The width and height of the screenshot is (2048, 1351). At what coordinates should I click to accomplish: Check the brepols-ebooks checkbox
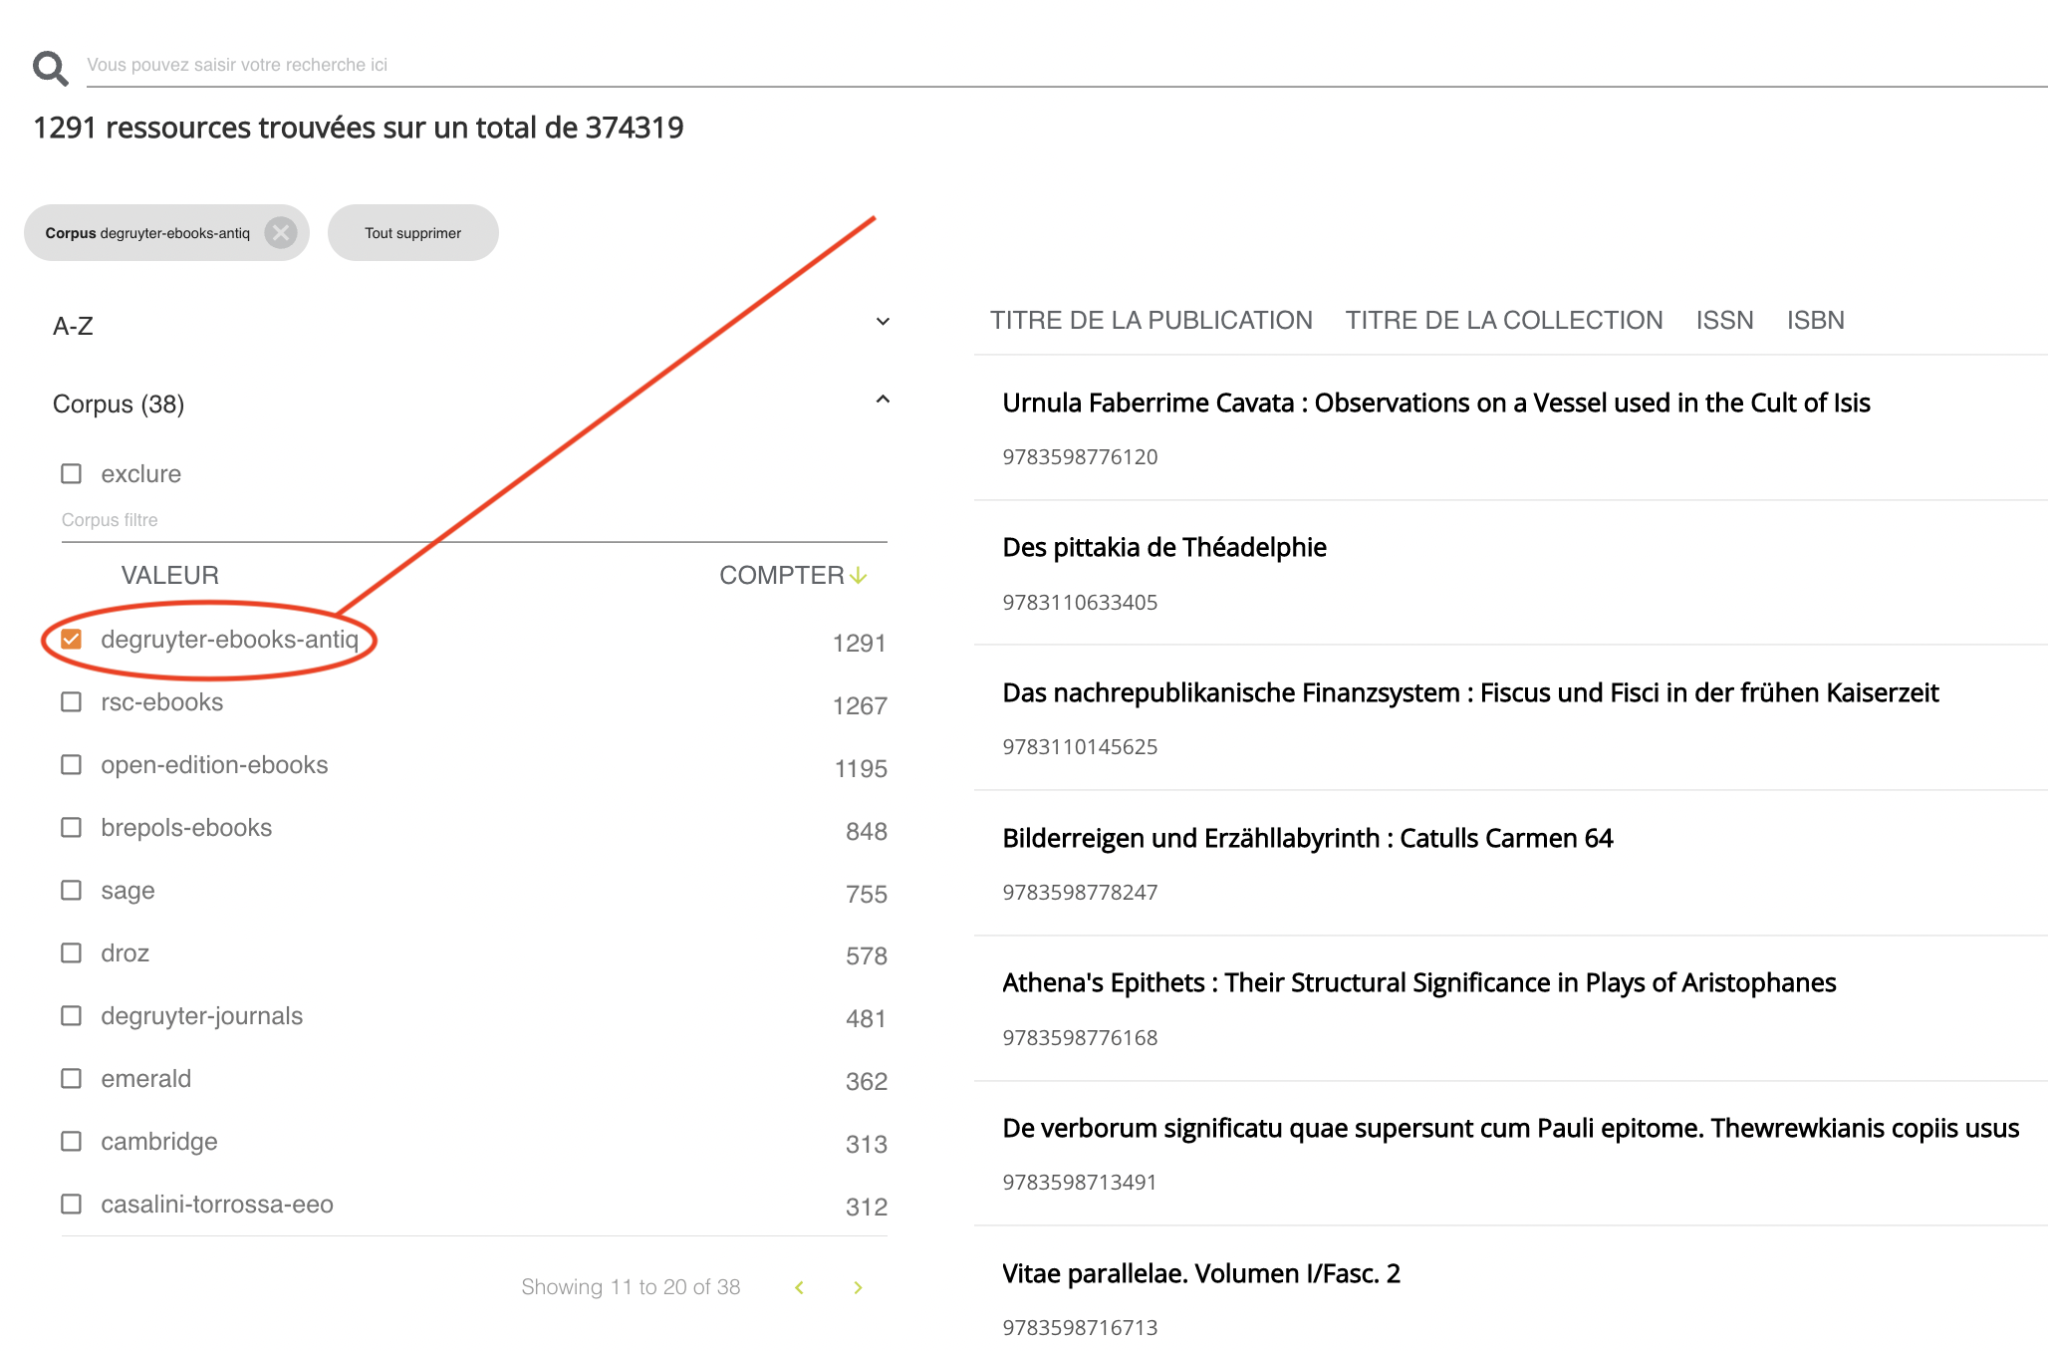[x=71, y=828]
